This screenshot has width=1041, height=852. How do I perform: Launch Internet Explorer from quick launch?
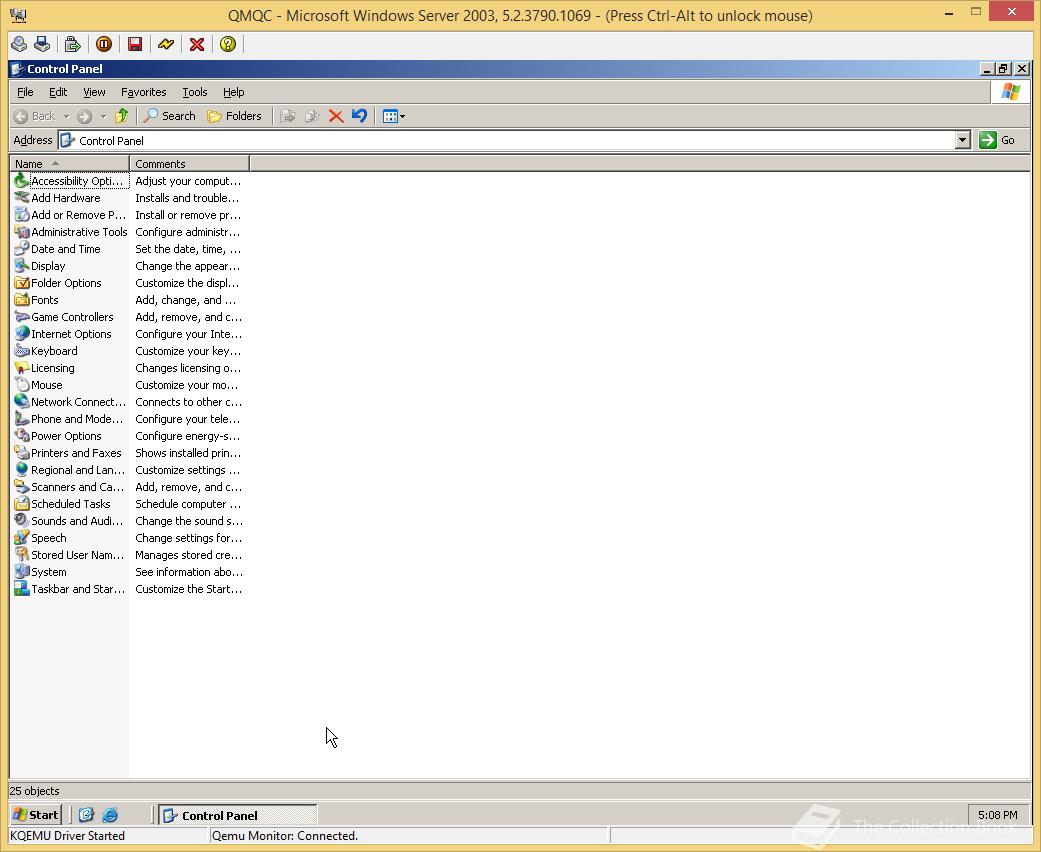[110, 815]
